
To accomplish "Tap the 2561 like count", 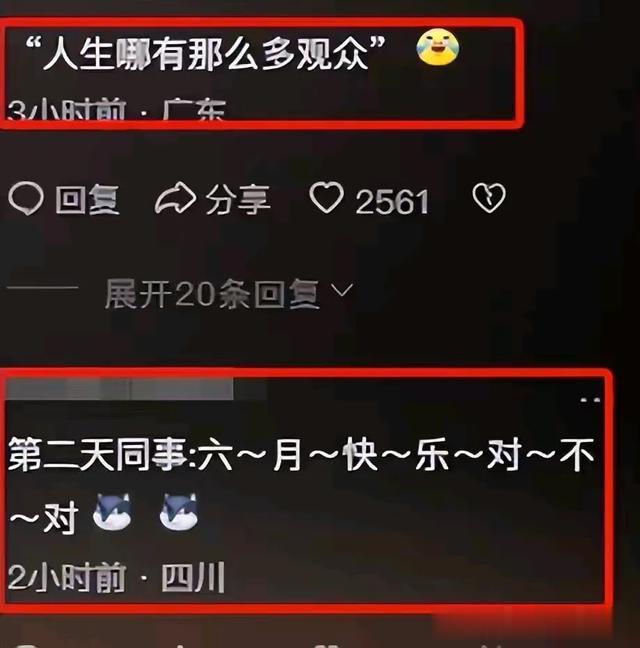I will tap(392, 202).
